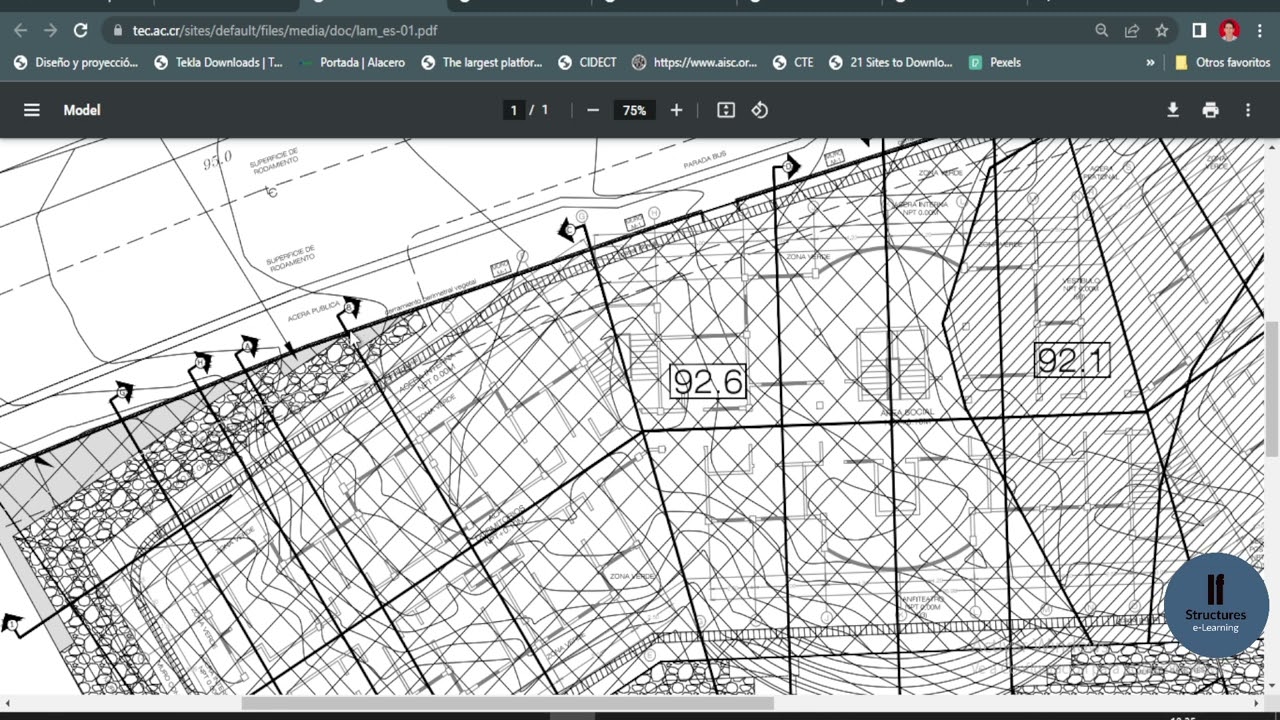Open the CTE bookmark
The width and height of the screenshot is (1280, 720).
pos(793,62)
